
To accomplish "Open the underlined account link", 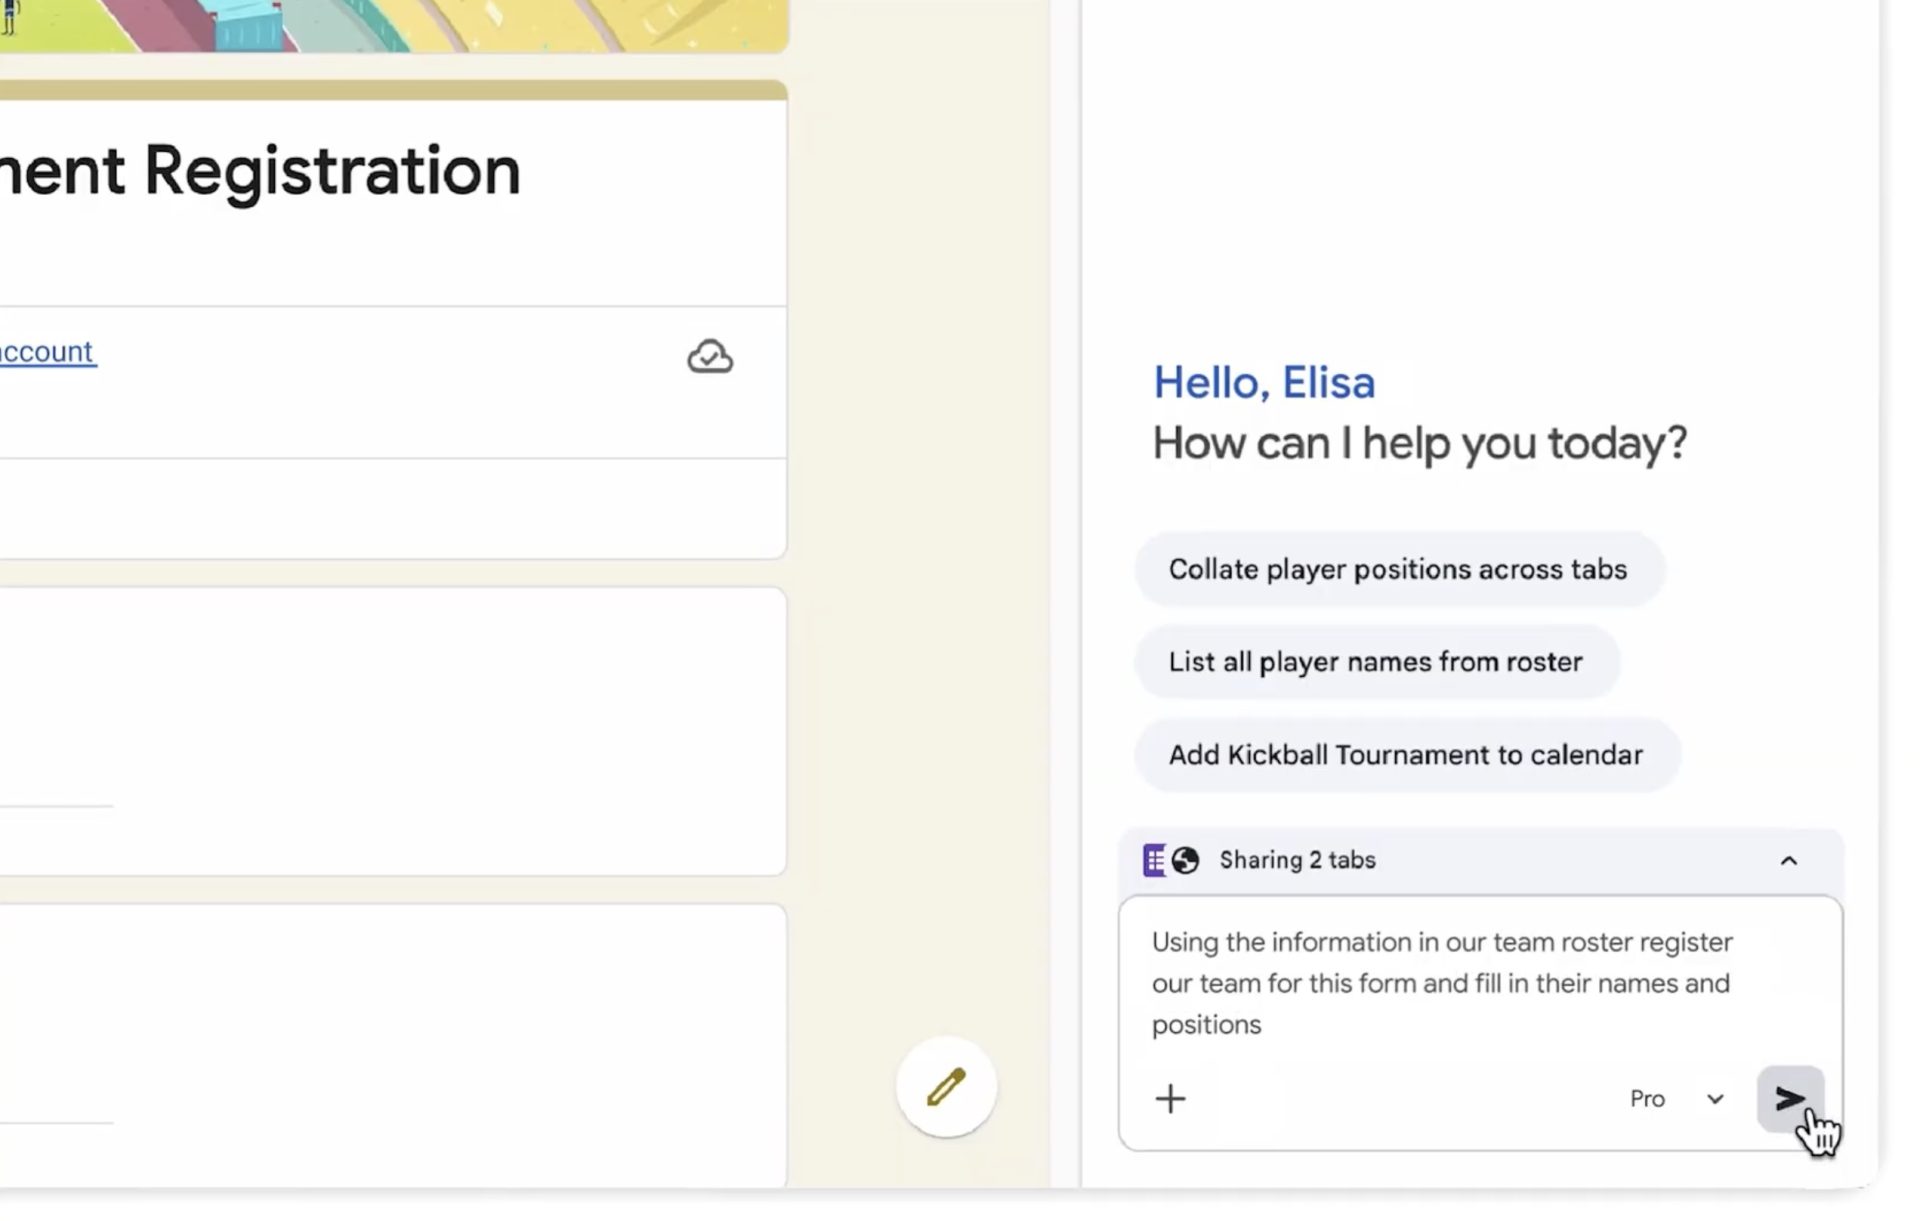I will click(x=47, y=352).
